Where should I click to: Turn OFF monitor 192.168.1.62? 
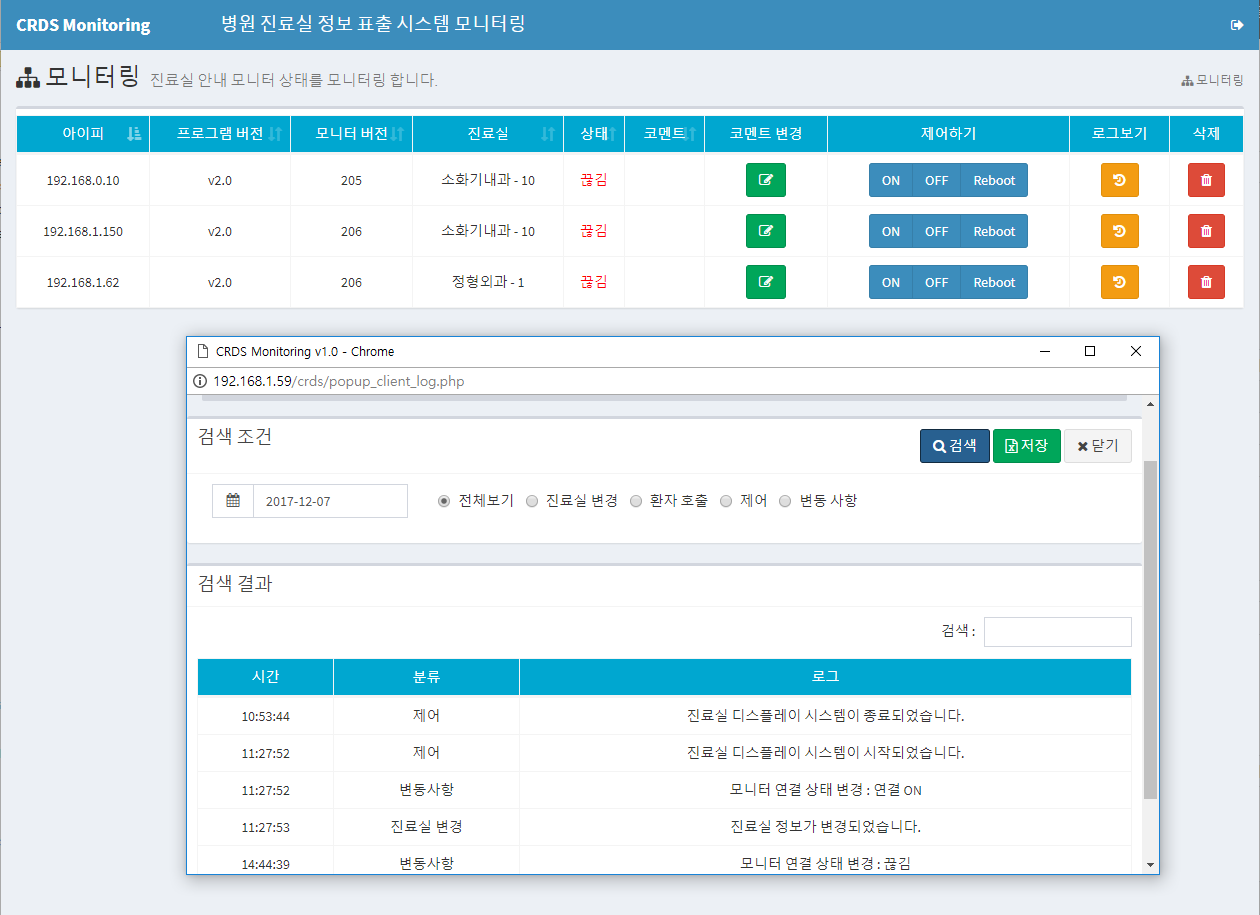(x=937, y=282)
